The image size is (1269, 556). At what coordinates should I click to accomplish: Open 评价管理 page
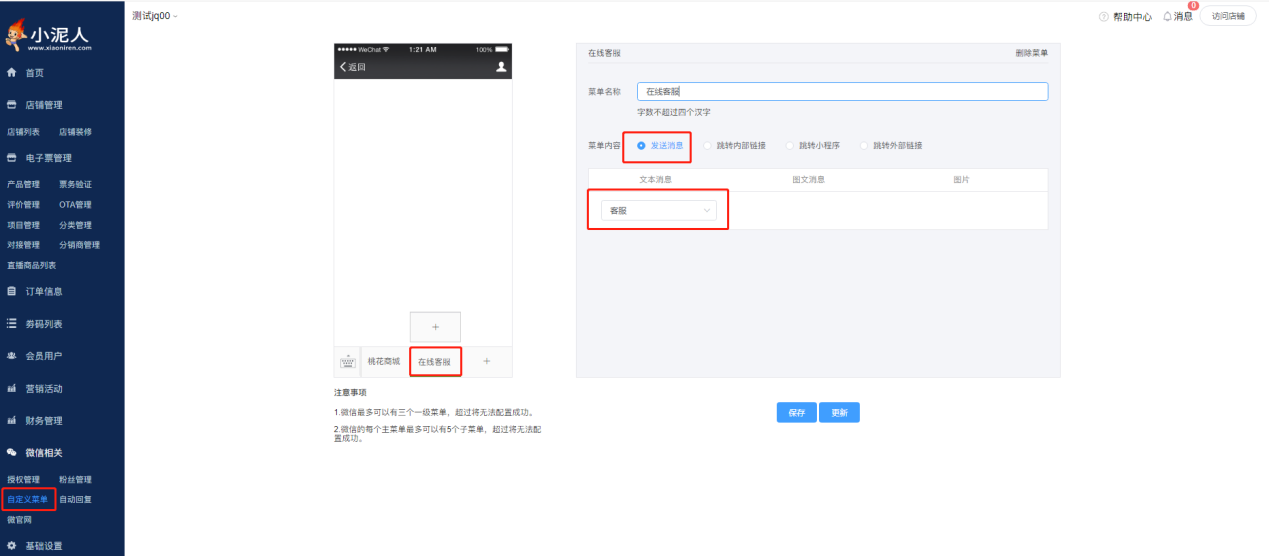click(x=23, y=205)
